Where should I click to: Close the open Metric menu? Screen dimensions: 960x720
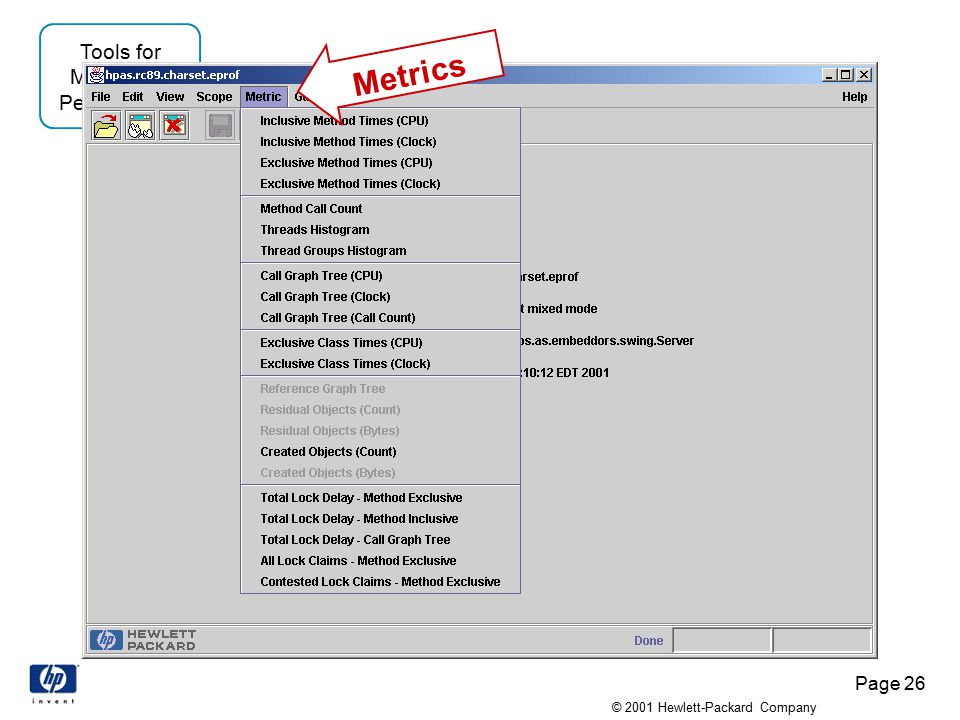(x=263, y=97)
